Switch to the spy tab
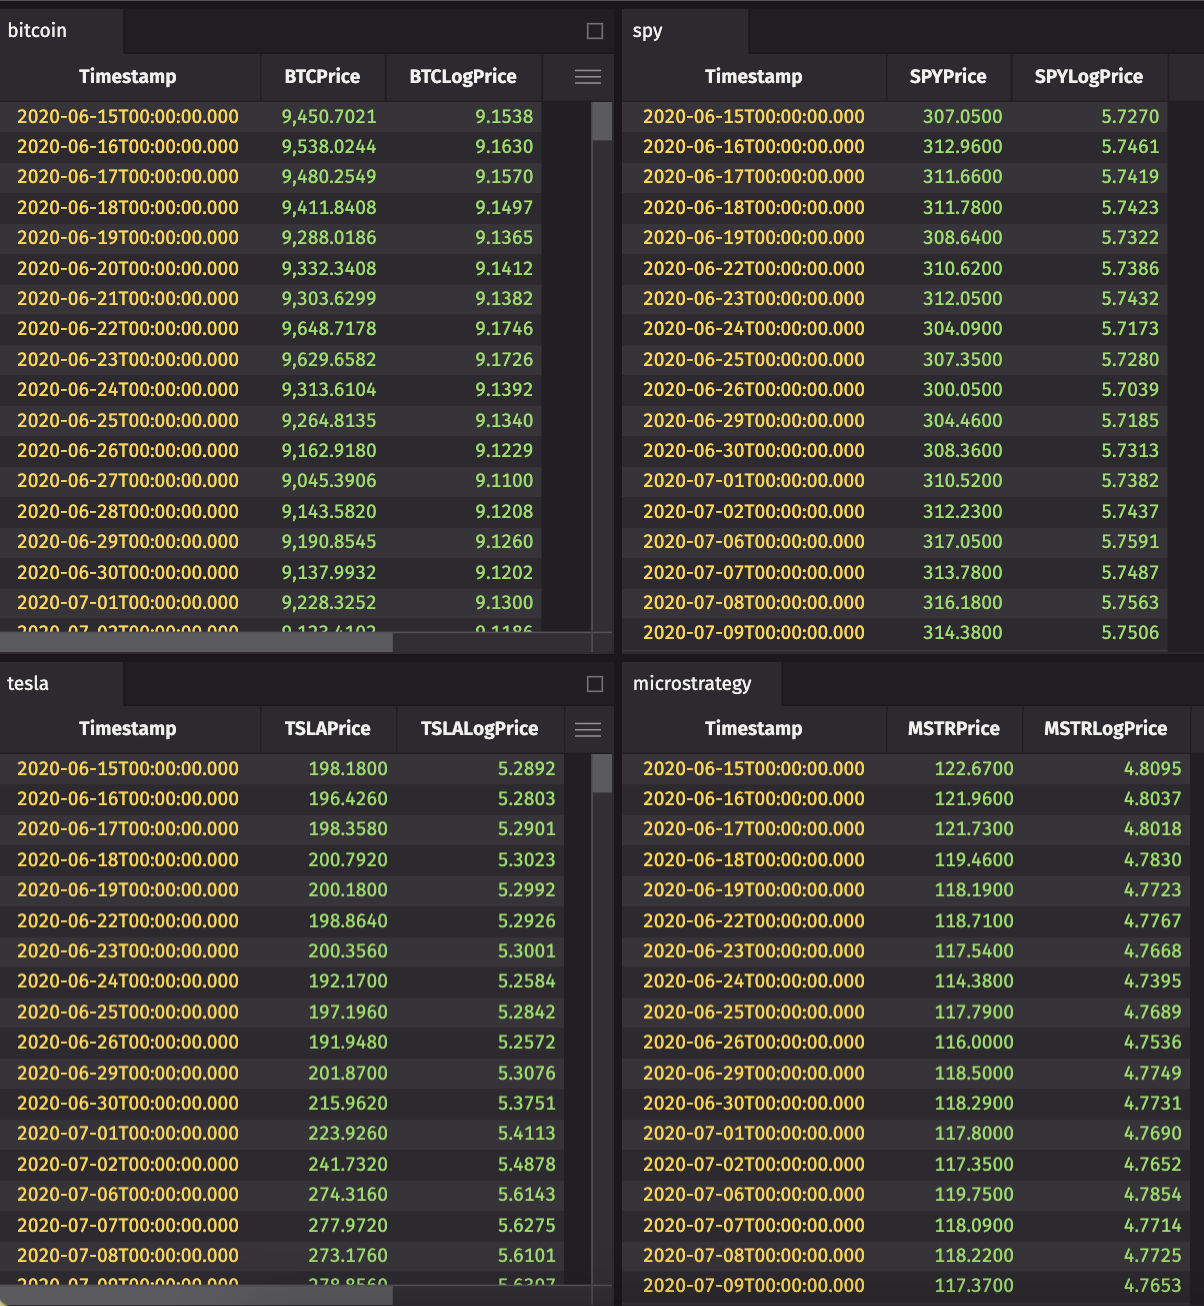The height and width of the screenshot is (1306, 1204). click(x=647, y=31)
